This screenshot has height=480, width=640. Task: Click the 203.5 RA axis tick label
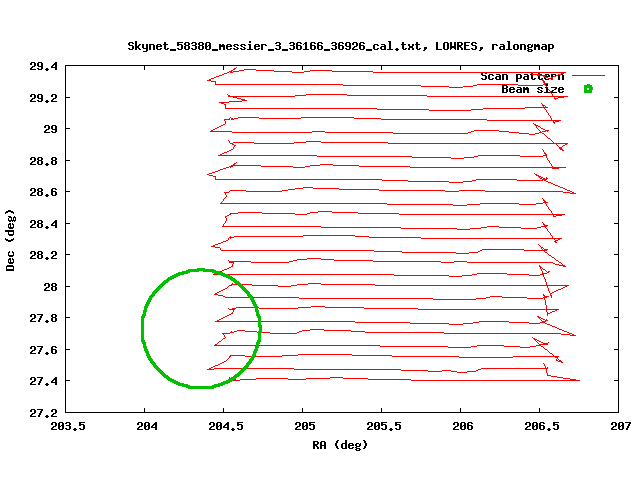coord(68,426)
